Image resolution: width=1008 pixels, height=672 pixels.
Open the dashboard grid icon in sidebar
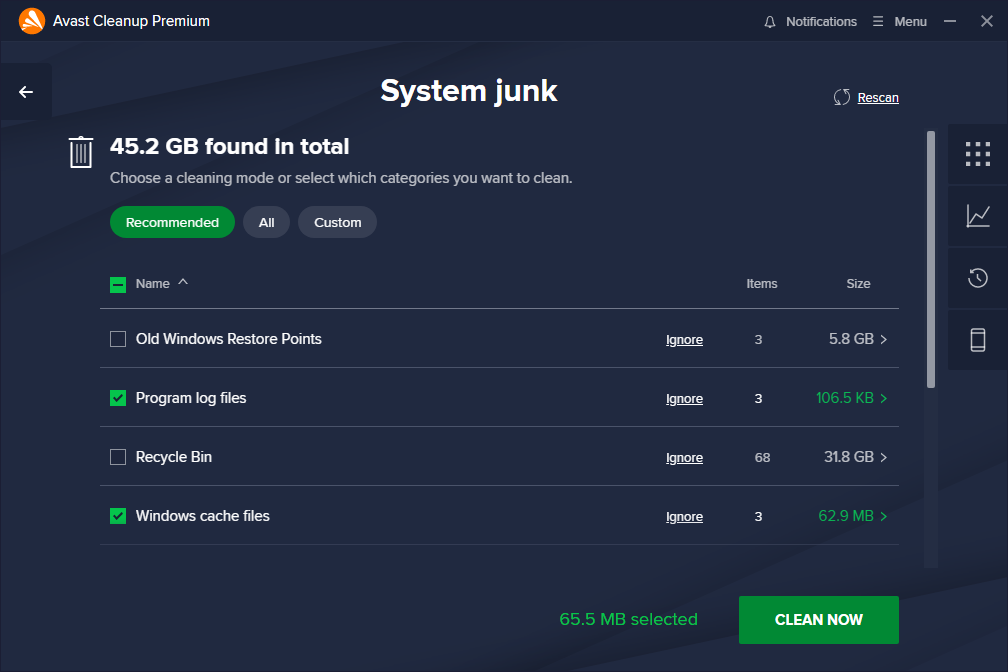click(978, 154)
